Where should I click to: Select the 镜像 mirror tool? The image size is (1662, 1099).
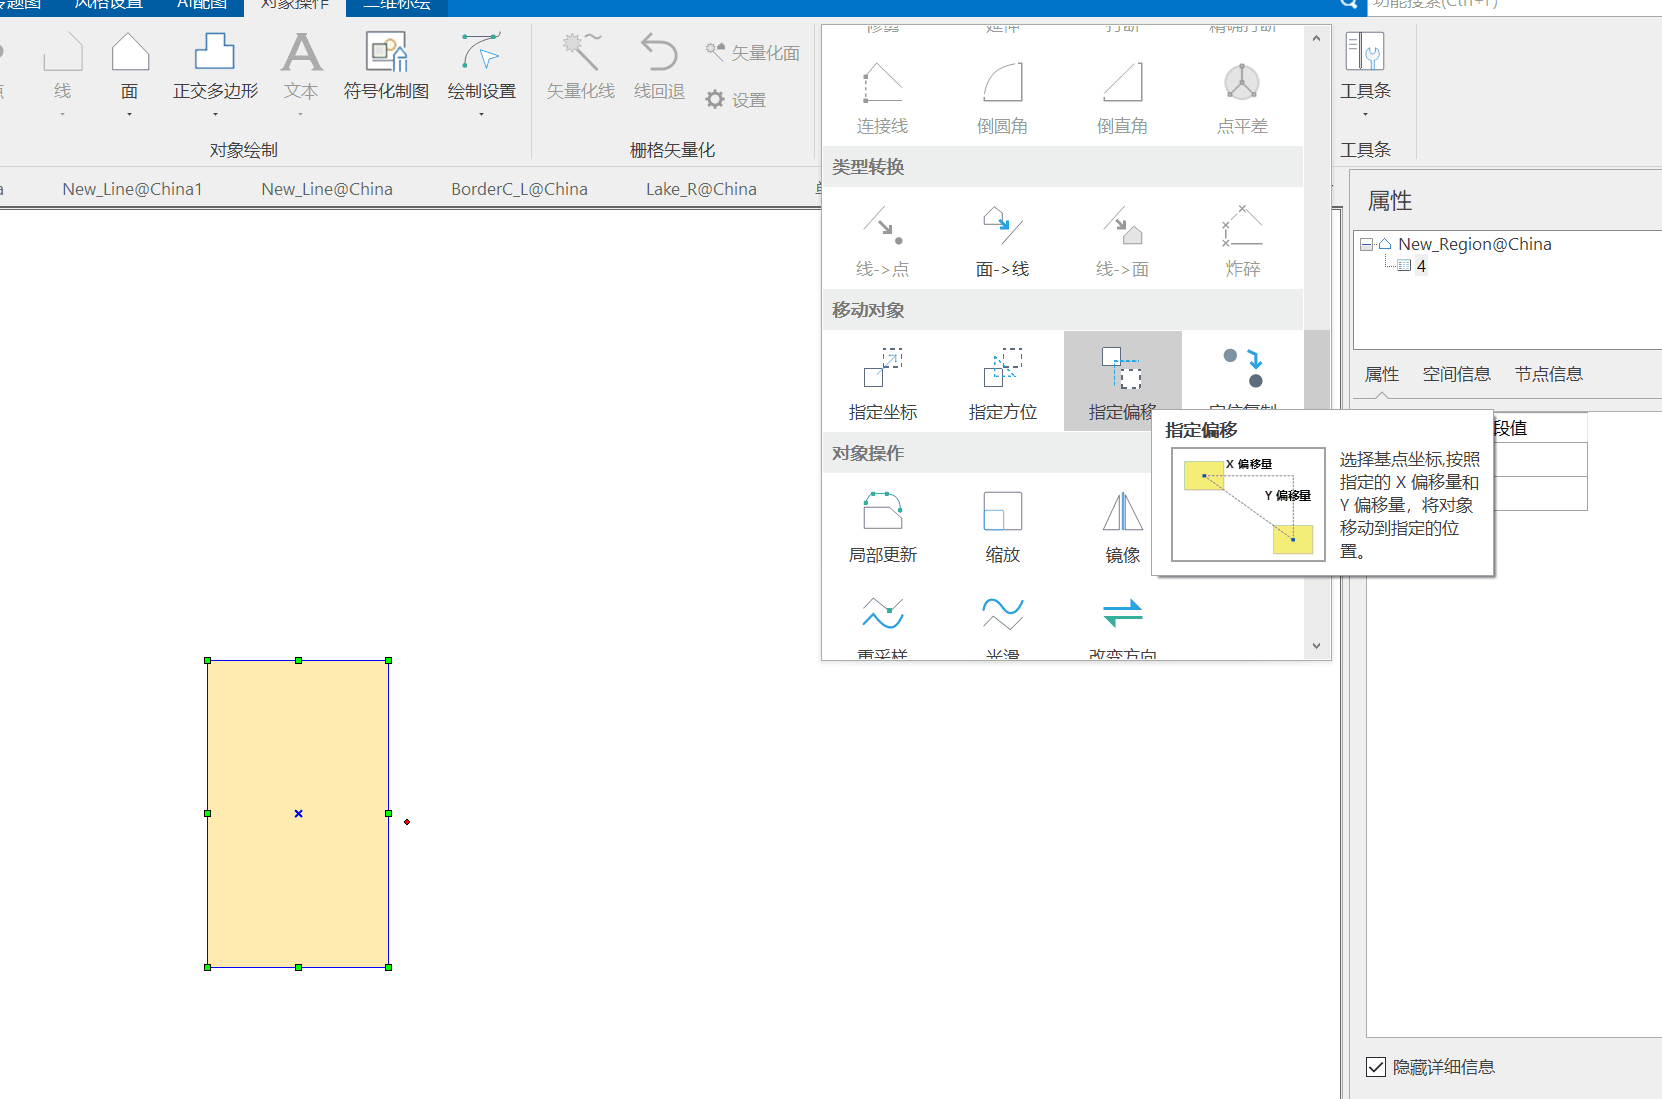(1122, 526)
